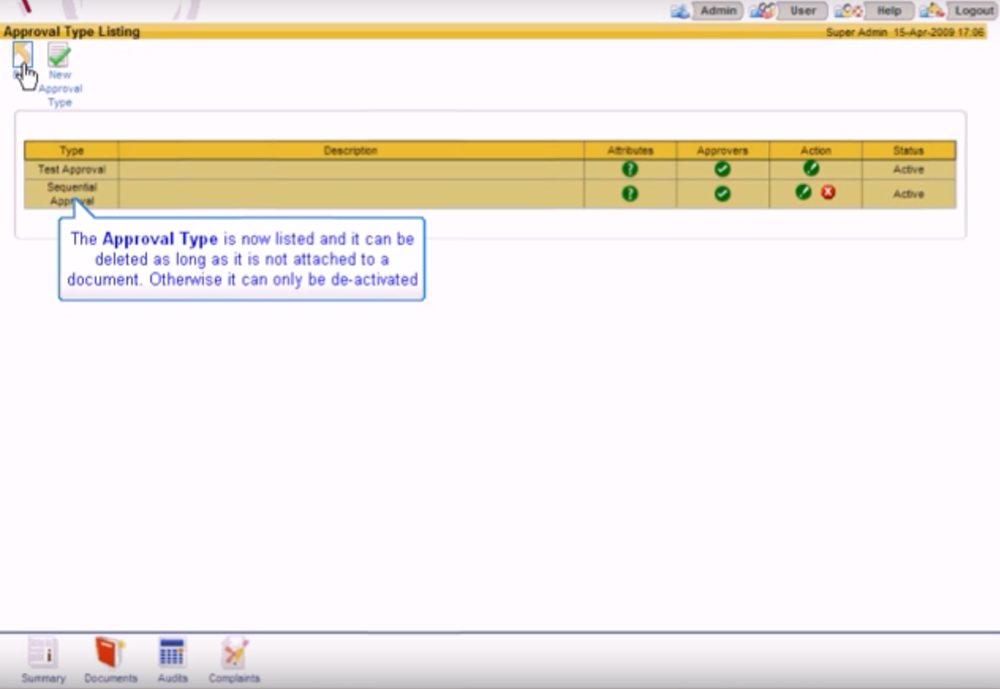
Task: Switch to the User section
Action: (x=800, y=10)
